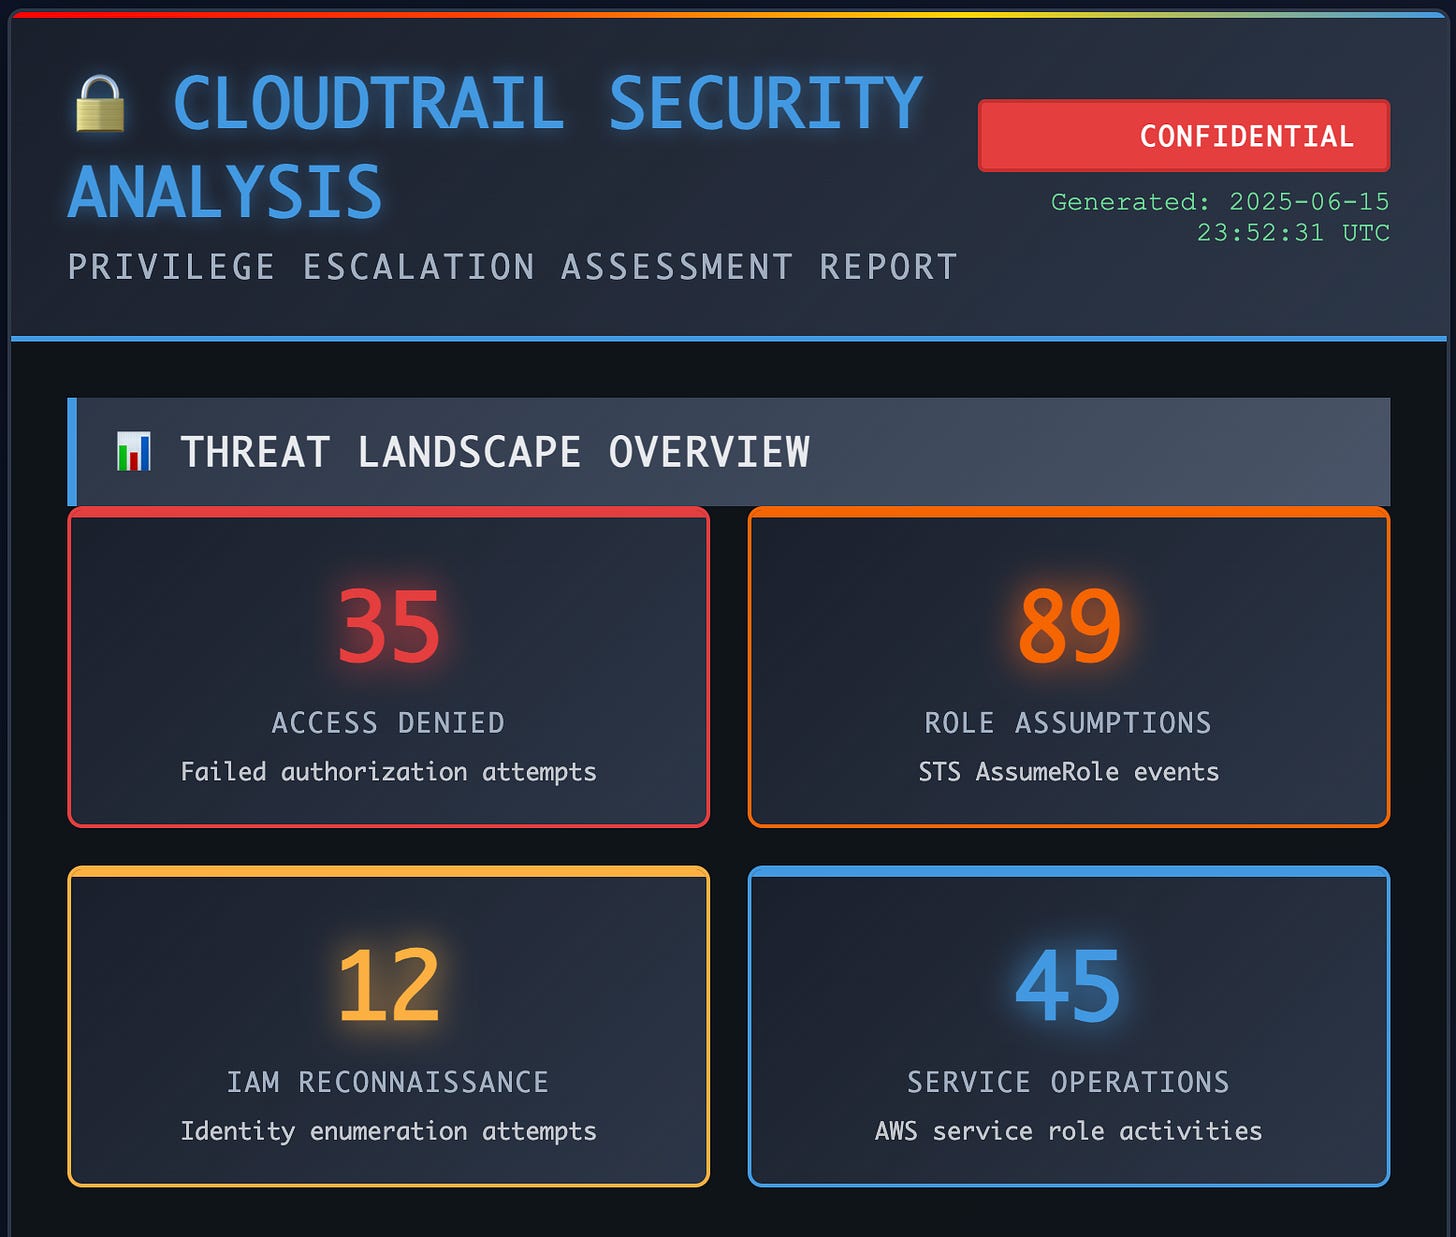Click the ROLE ASSUMPTIONS label
The image size is (1456, 1237).
(x=1068, y=723)
